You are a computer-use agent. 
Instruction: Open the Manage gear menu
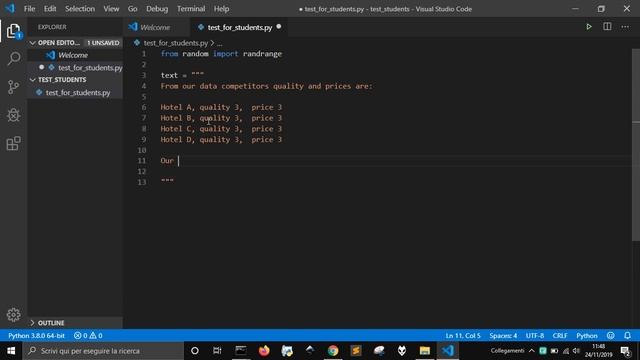pos(13,315)
